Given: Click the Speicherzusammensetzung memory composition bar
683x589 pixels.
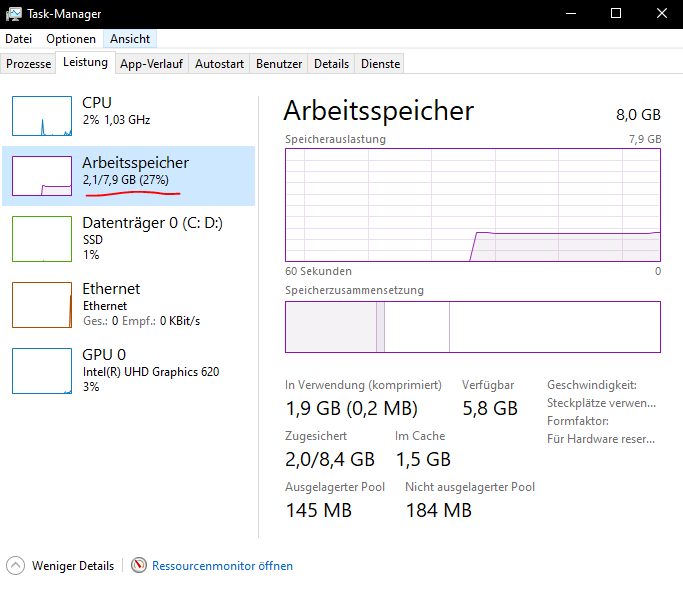Looking at the screenshot, I should point(472,327).
